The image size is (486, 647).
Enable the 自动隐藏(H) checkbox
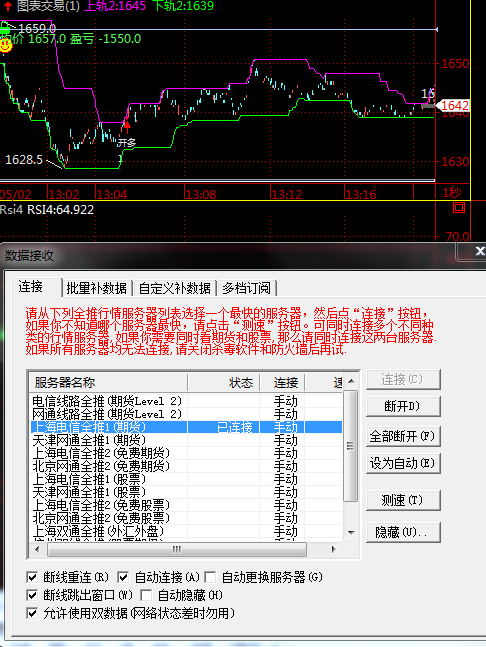pos(146,595)
